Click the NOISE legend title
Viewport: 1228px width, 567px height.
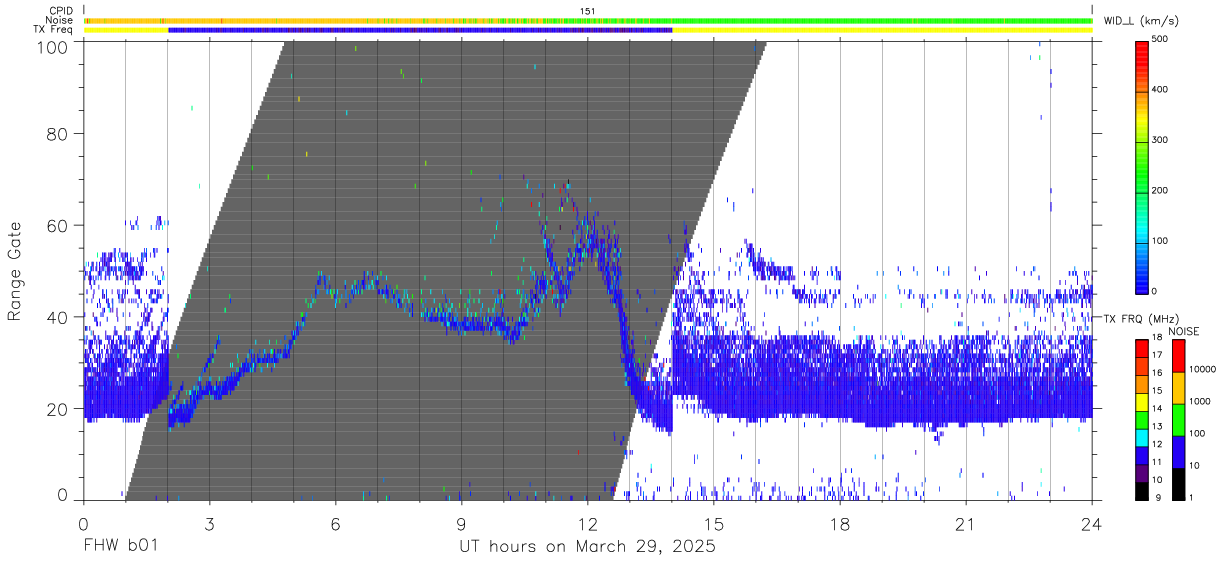coord(1183,331)
